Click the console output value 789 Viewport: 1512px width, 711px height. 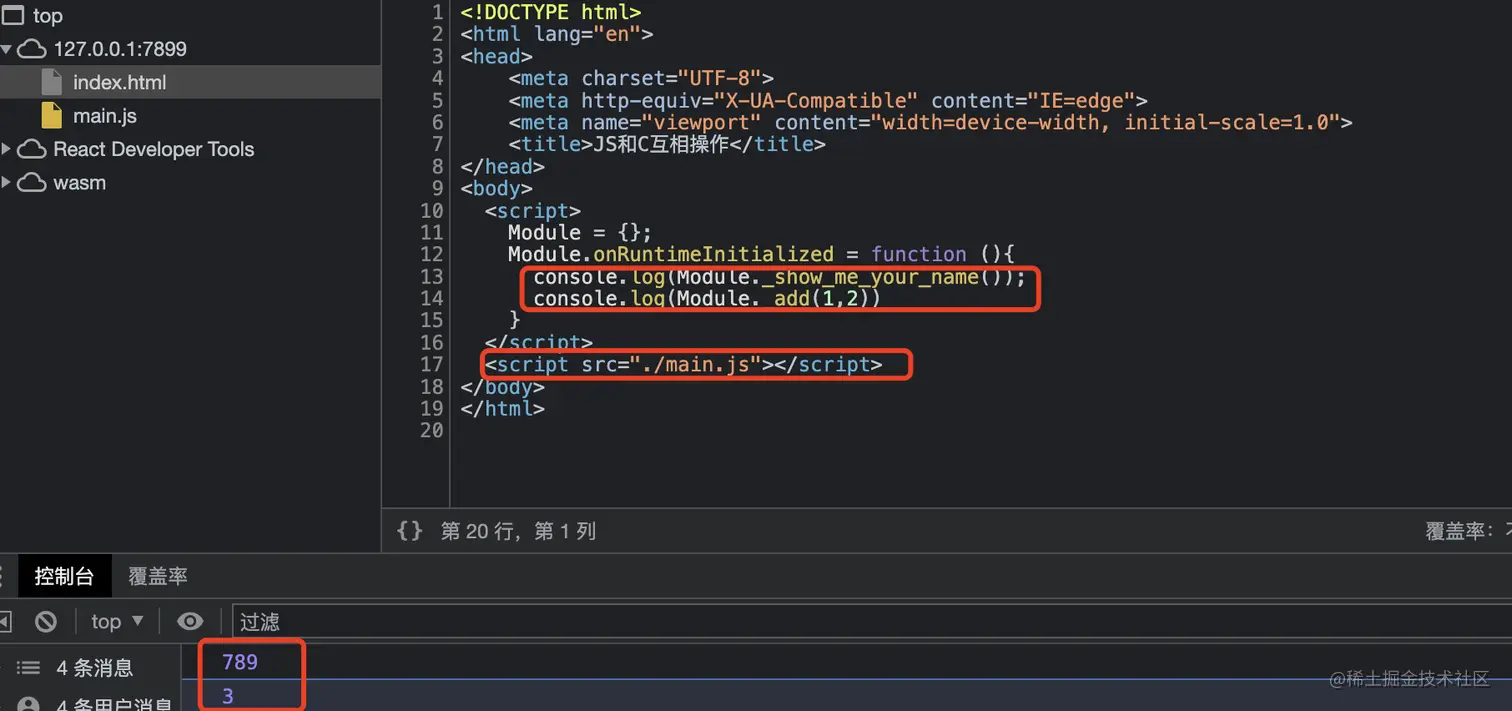240,662
